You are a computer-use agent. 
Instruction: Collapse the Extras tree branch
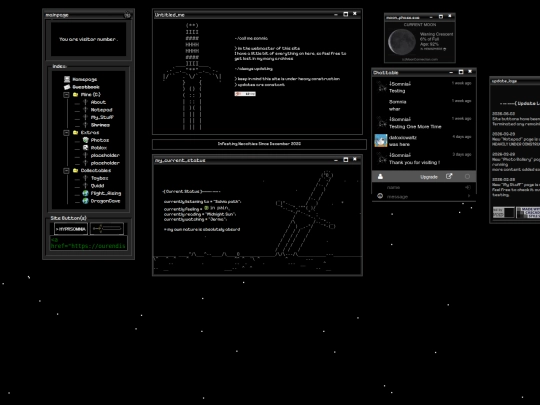(x=66, y=133)
